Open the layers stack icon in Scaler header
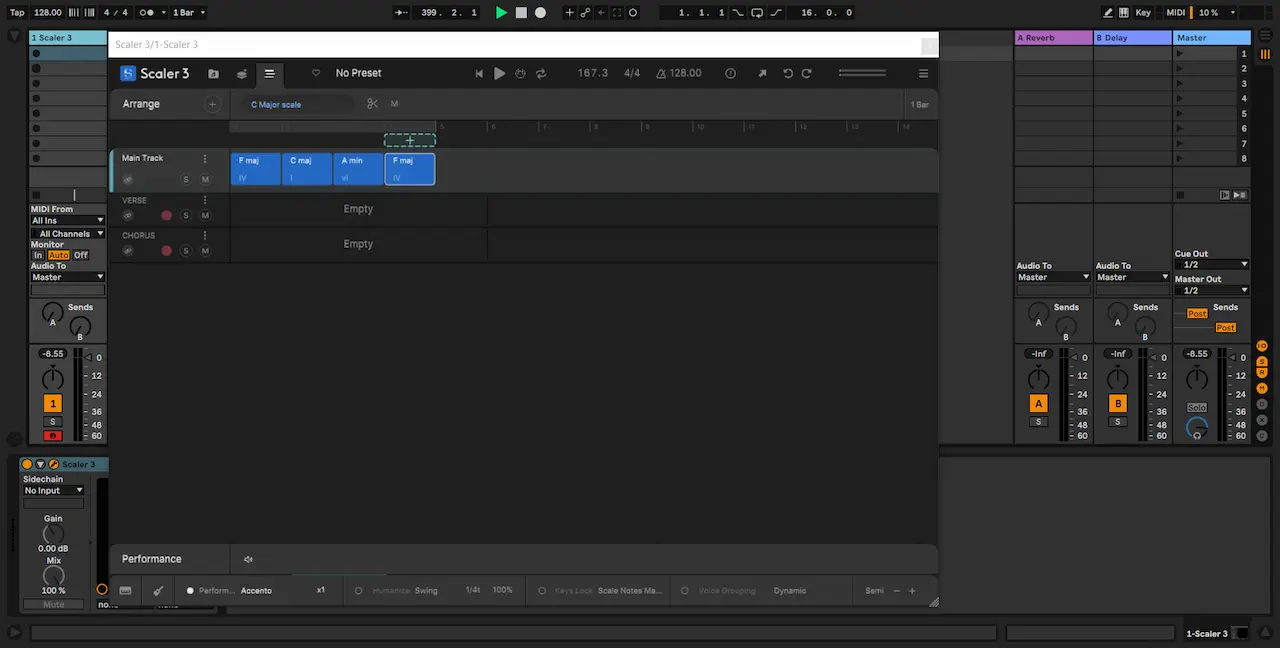The image size is (1280, 648). [241, 73]
